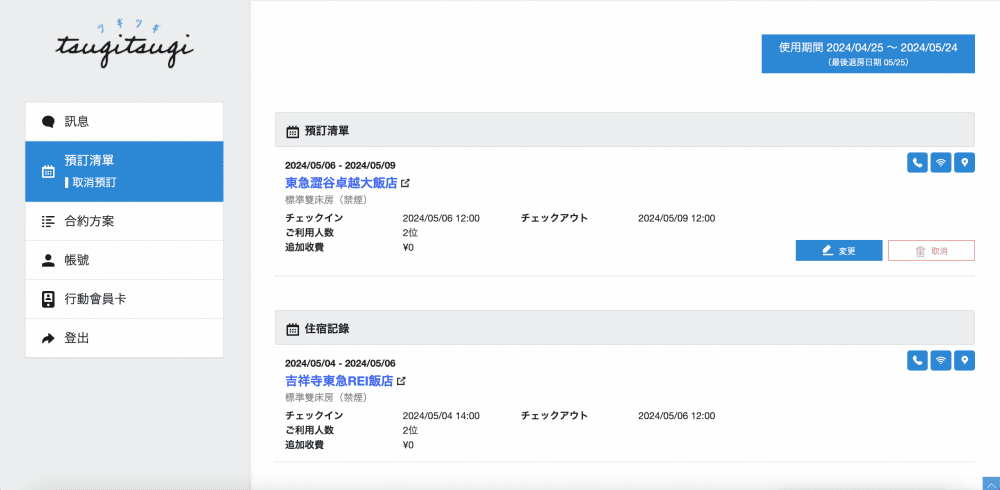Open the 合約方案 menu item

[124, 221]
